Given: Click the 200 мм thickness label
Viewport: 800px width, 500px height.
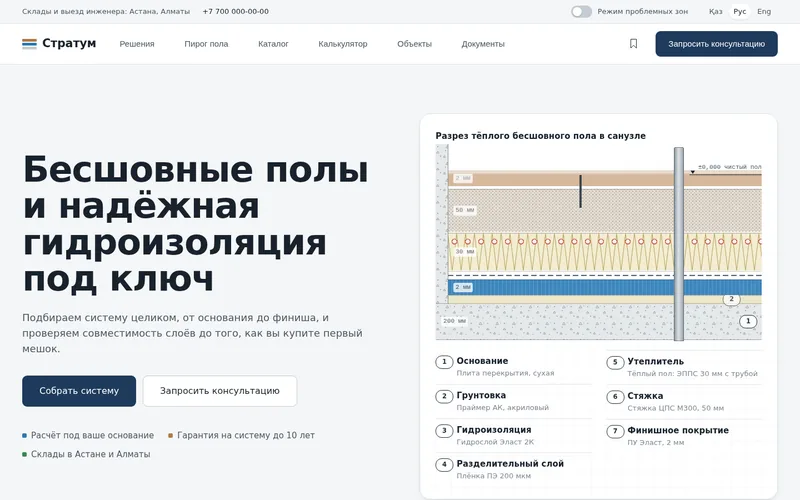Looking at the screenshot, I should [454, 321].
